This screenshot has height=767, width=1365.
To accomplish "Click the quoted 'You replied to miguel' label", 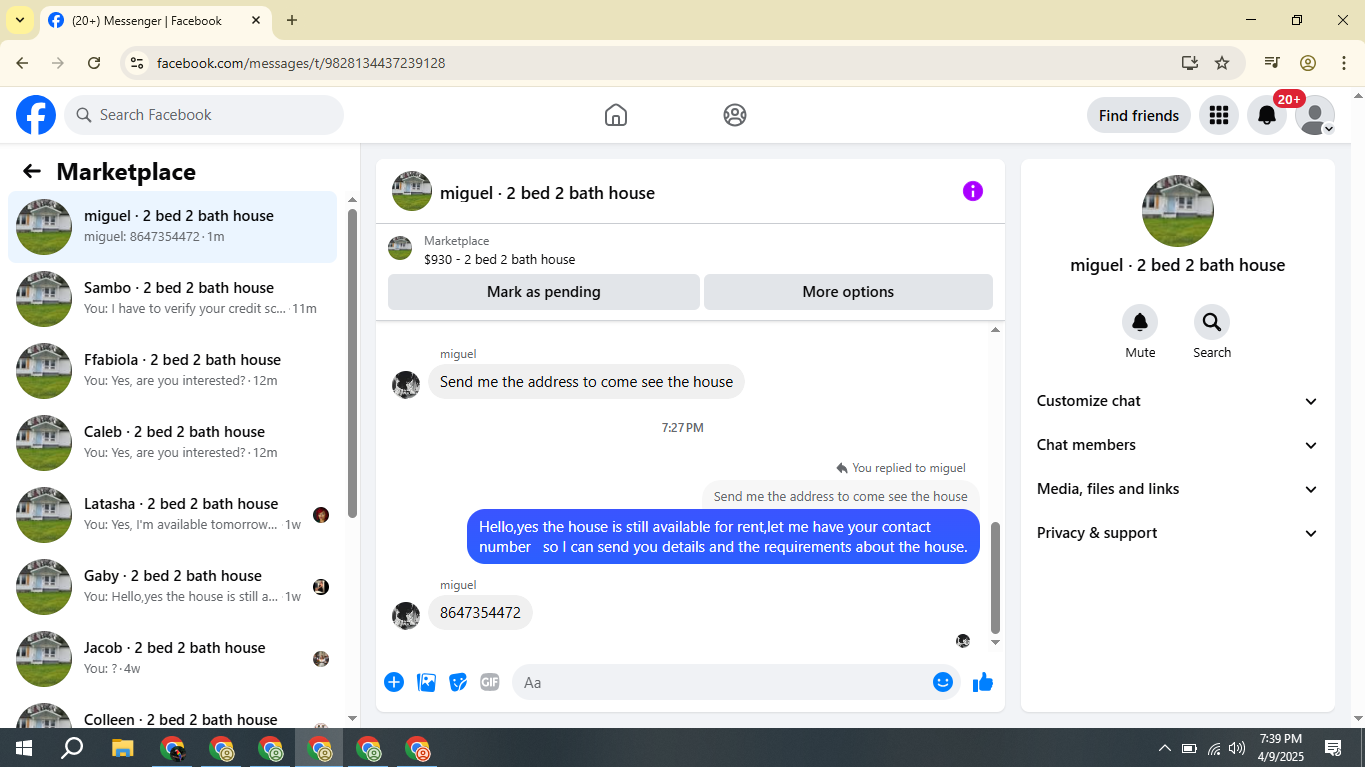I will 901,468.
